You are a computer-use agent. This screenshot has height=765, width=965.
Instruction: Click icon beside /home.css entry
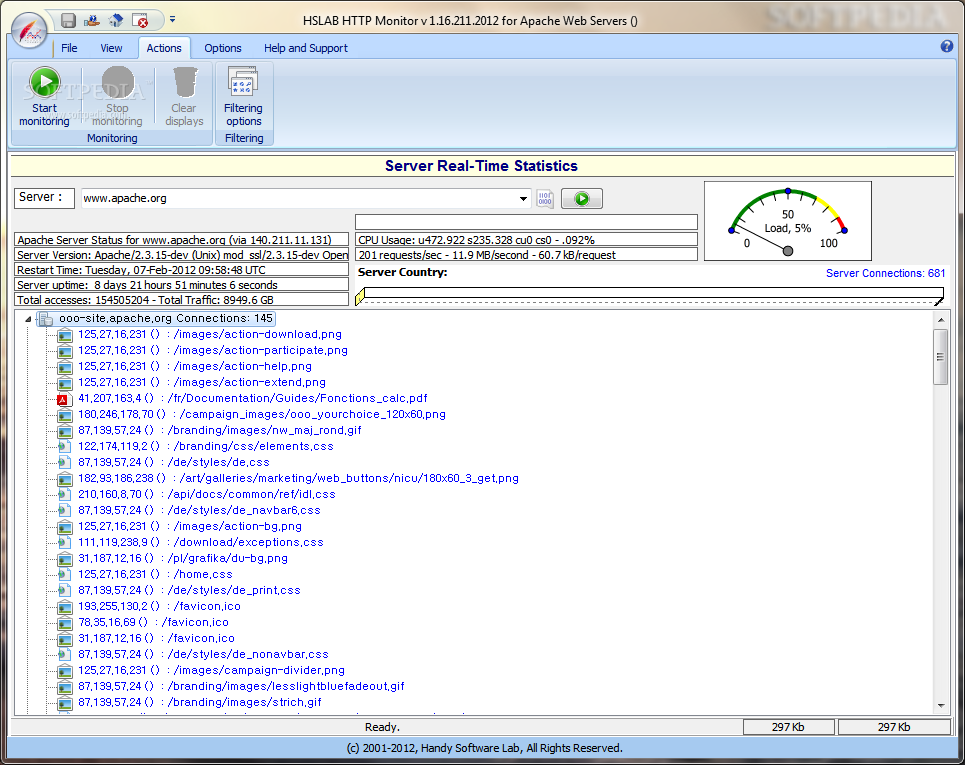click(x=65, y=574)
